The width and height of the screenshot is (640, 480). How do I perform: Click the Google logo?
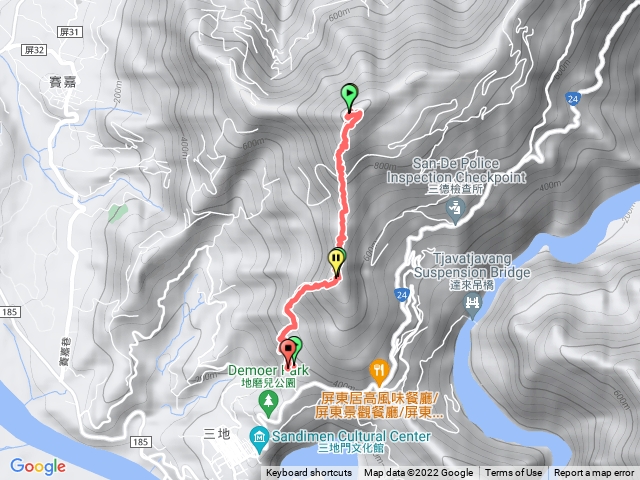[x=38, y=467]
